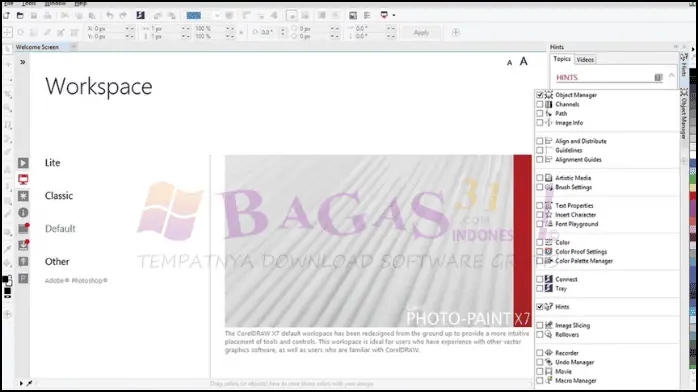Toggle the Color Palette Manager checkbox

click(x=540, y=261)
